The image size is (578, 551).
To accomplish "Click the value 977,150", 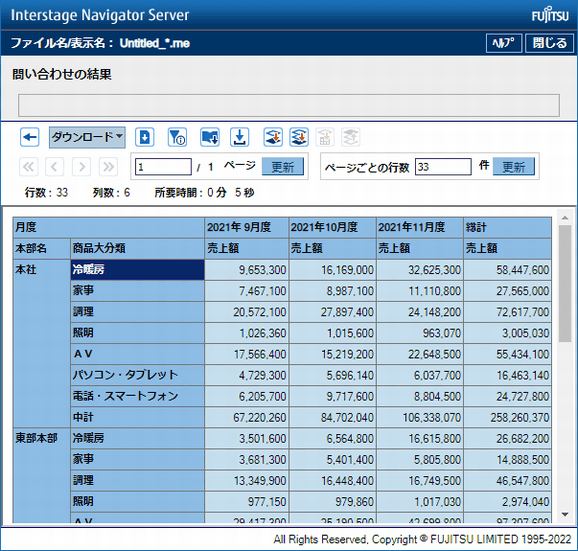I will [x=247, y=502].
